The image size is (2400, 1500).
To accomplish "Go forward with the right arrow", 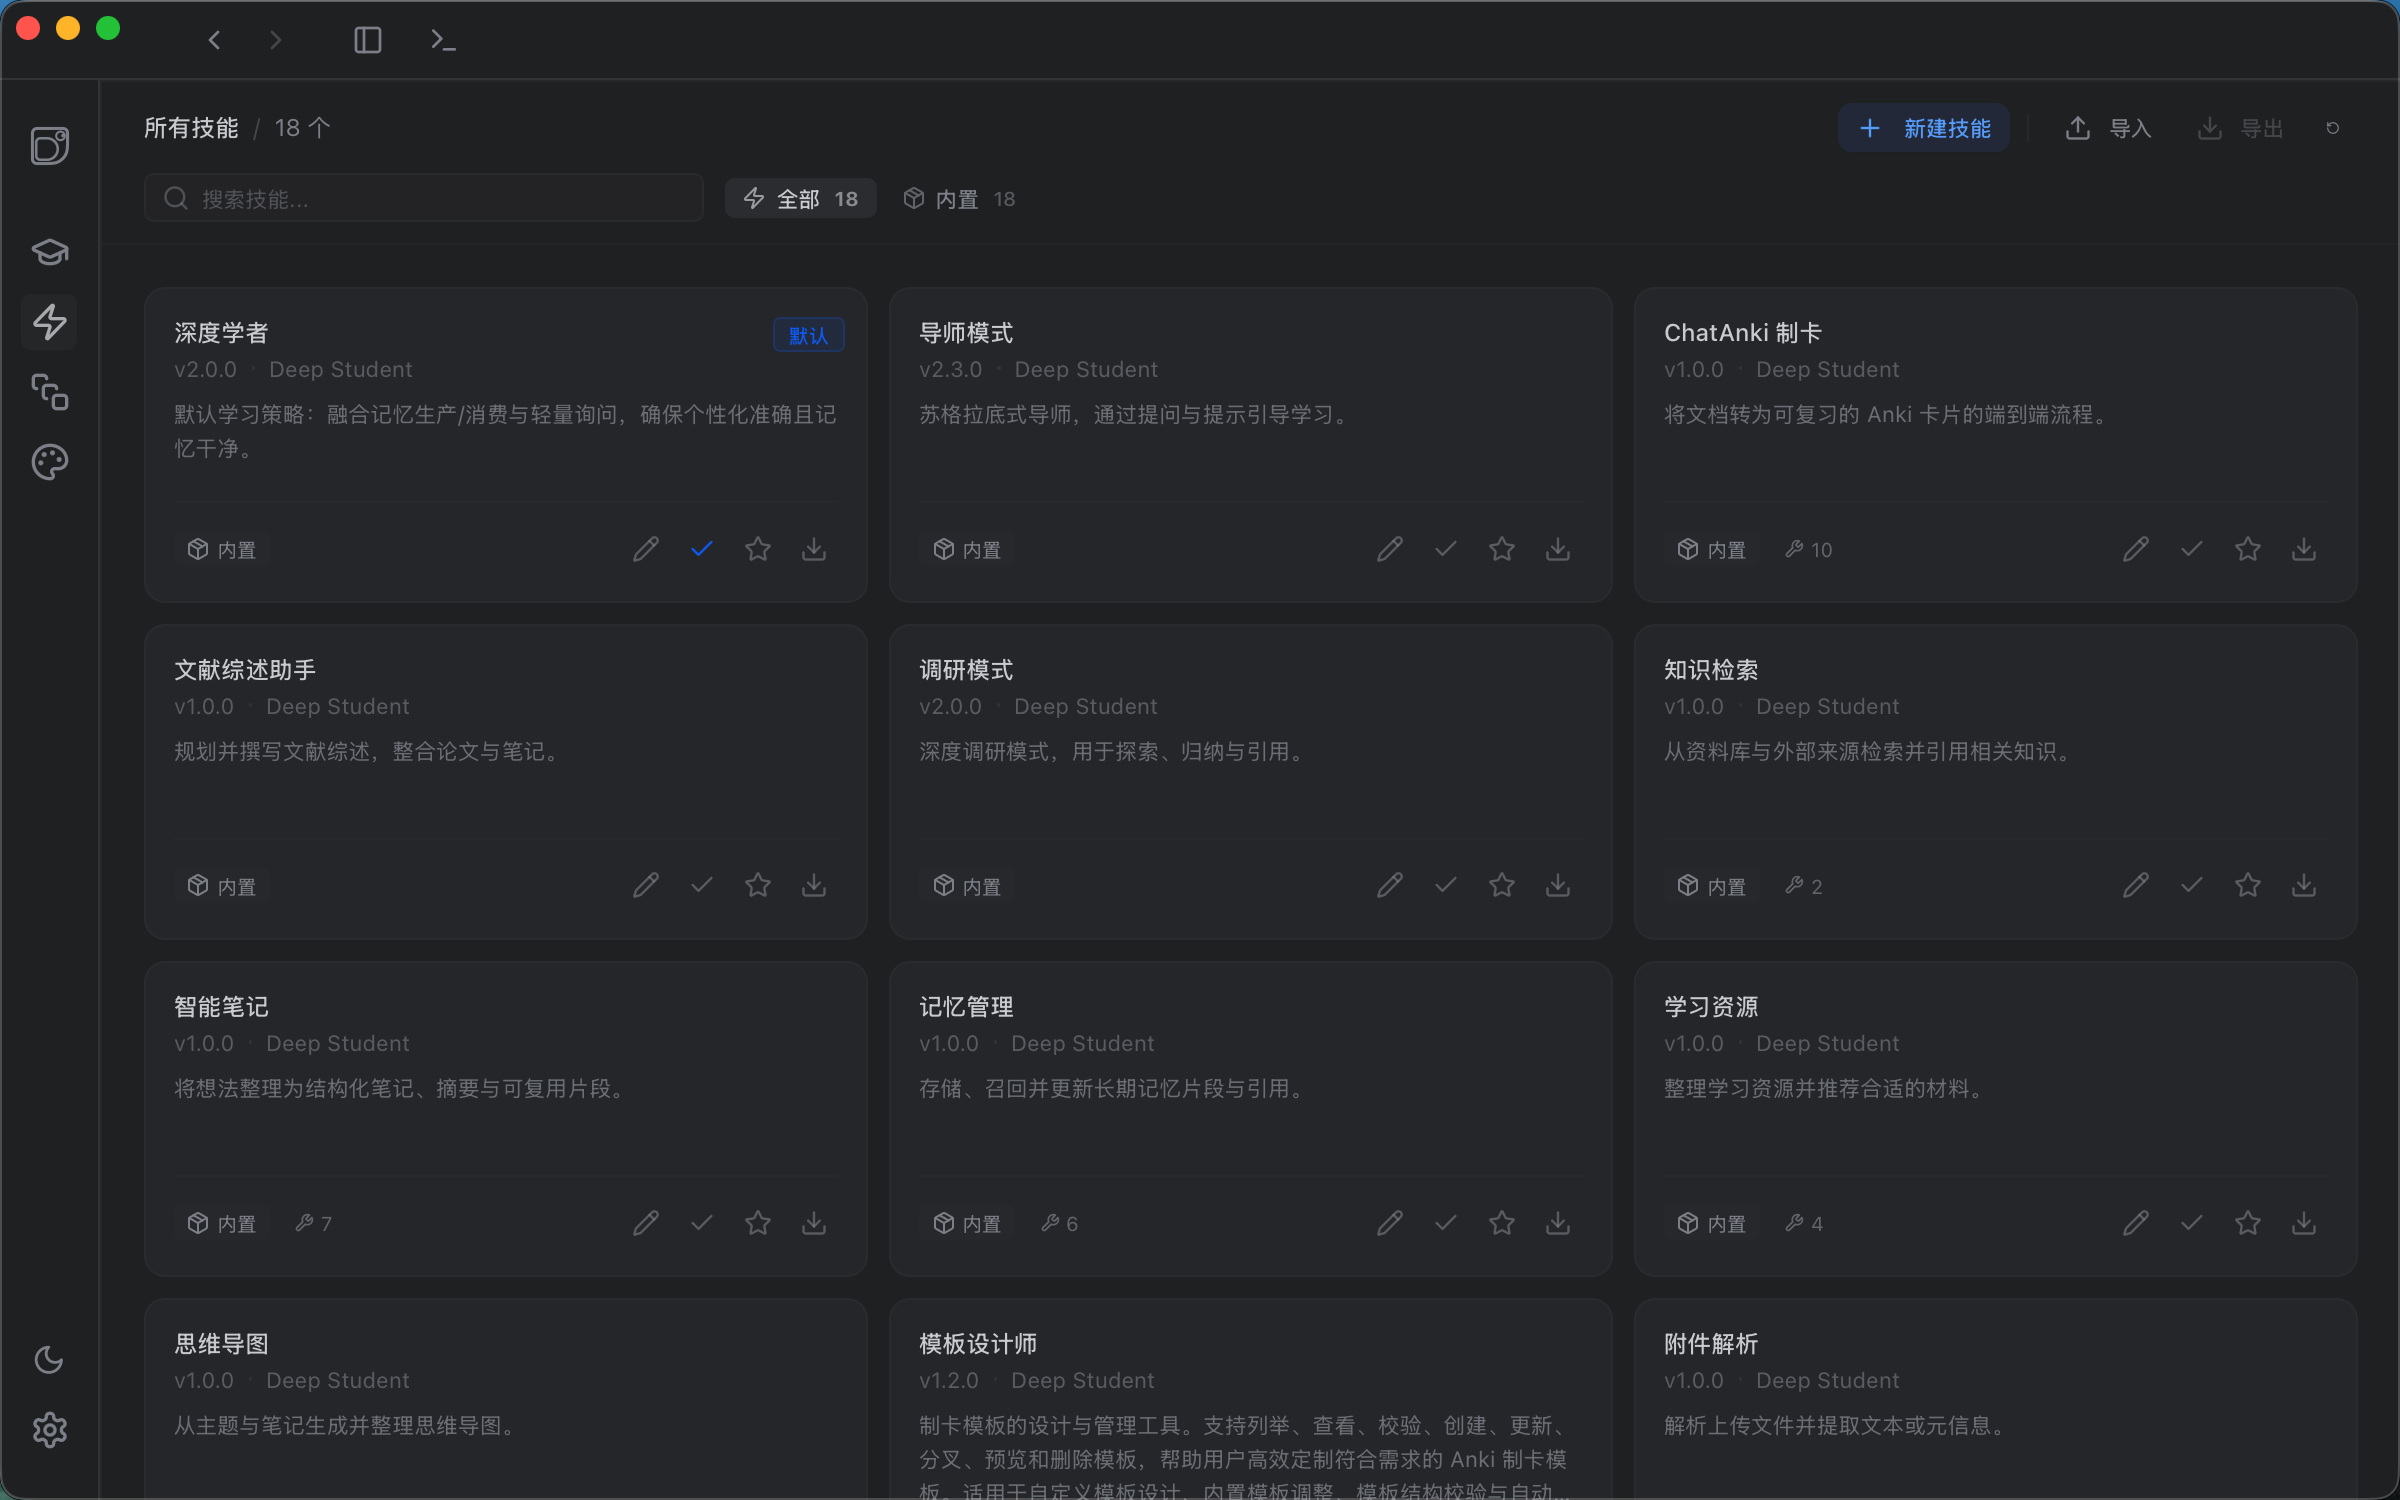I will tap(276, 40).
